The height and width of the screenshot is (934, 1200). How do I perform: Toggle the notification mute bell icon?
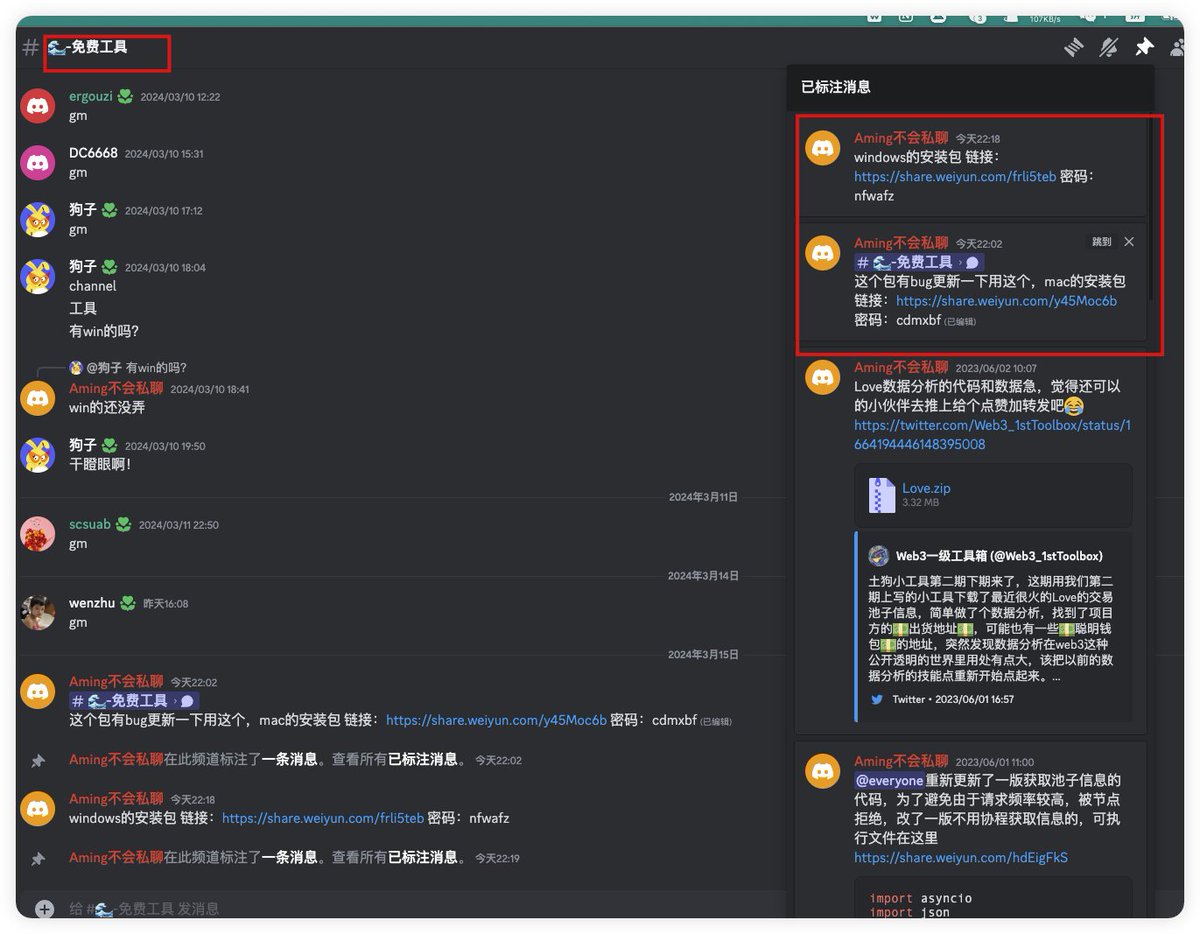coord(1108,47)
